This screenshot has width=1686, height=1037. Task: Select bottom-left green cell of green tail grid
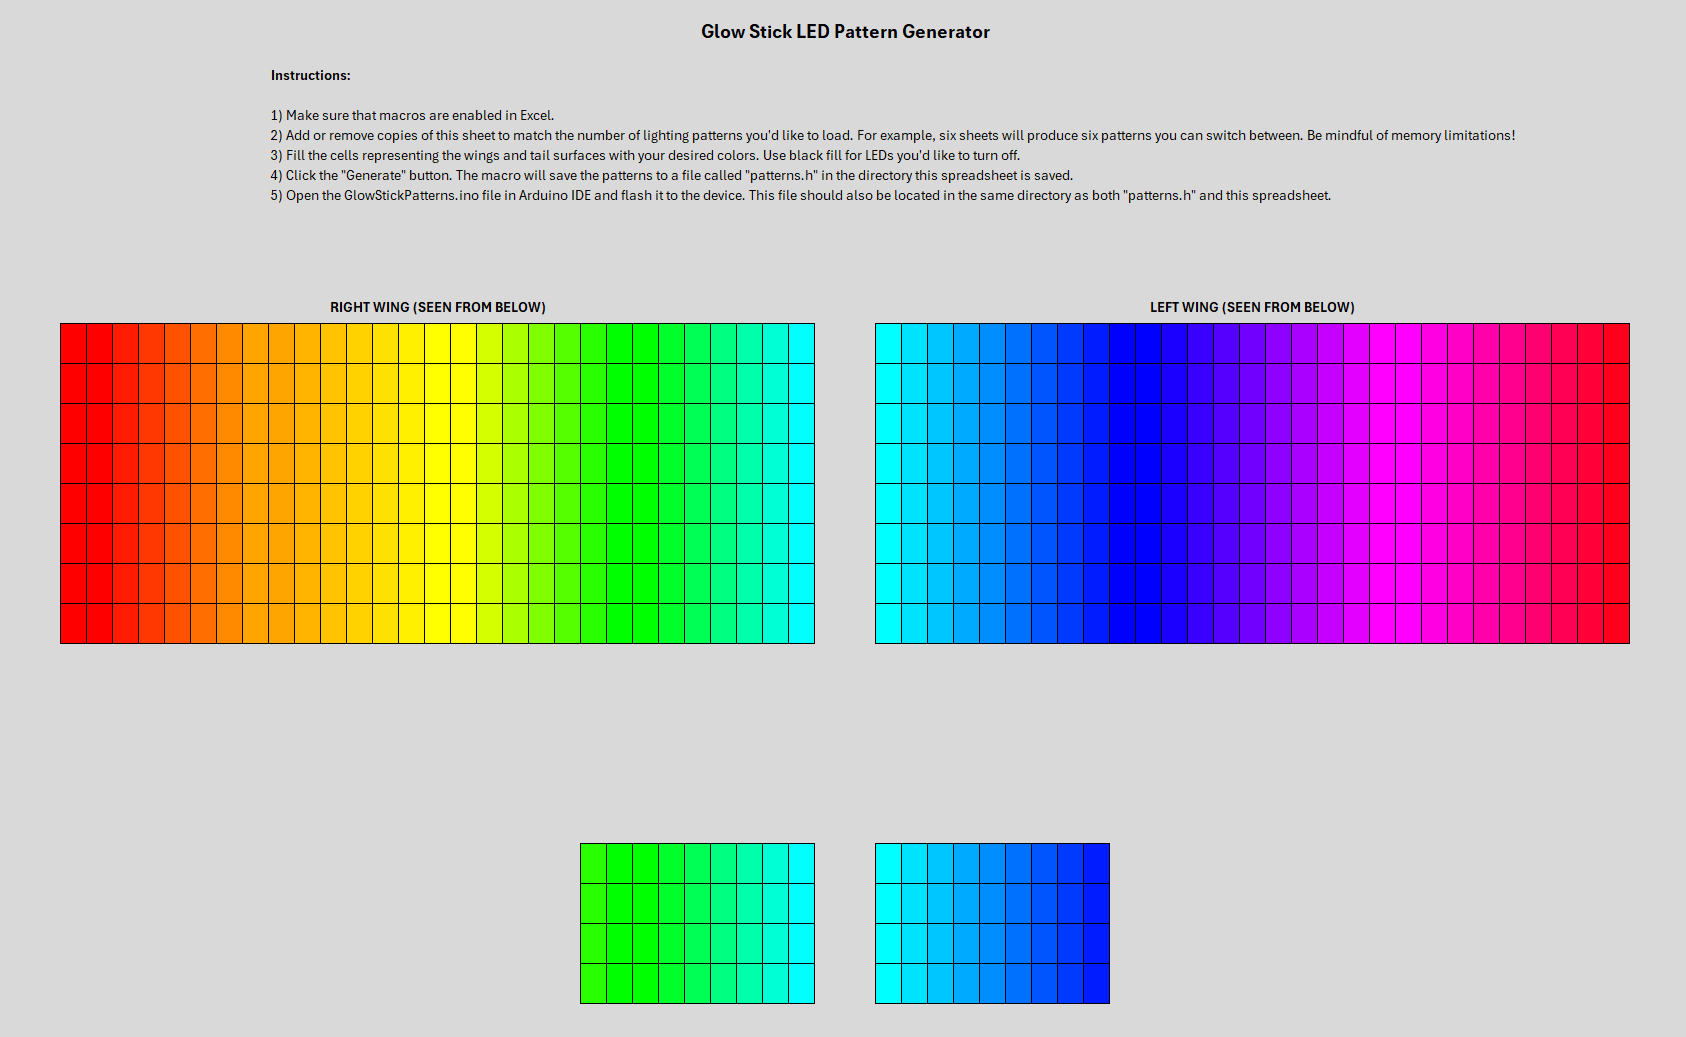coord(594,984)
